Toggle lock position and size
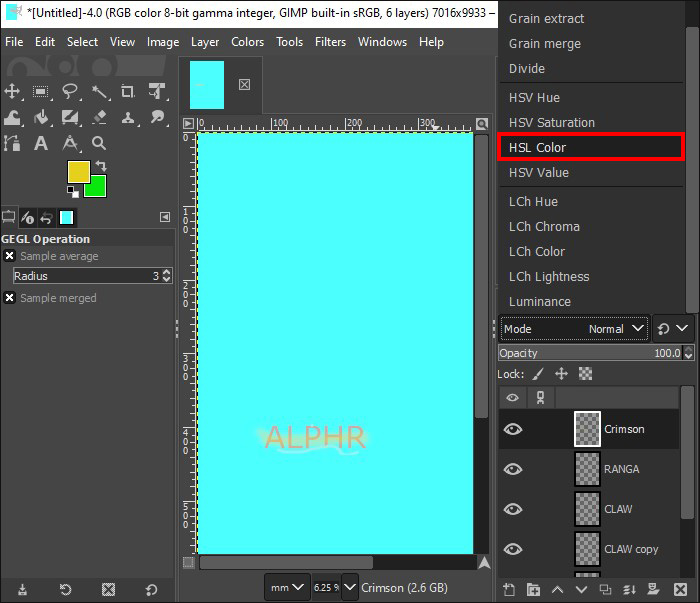700x603 pixels. point(562,374)
